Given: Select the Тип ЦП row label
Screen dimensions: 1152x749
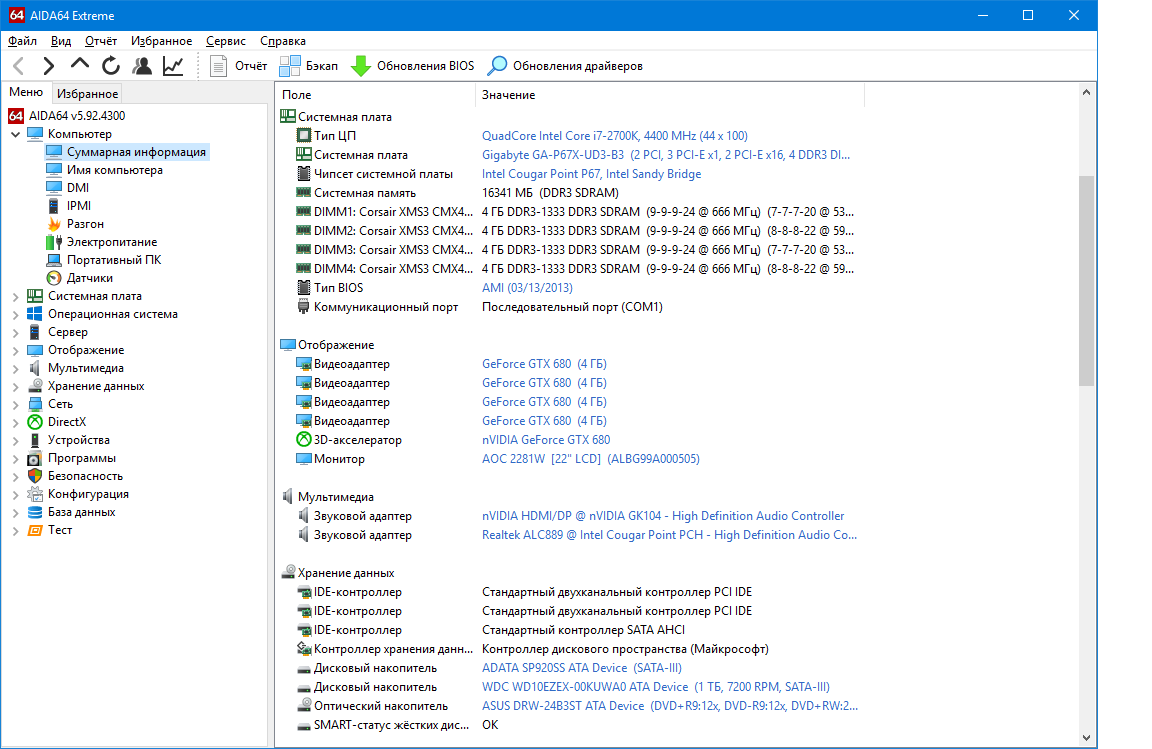Looking at the screenshot, I should click(335, 136).
